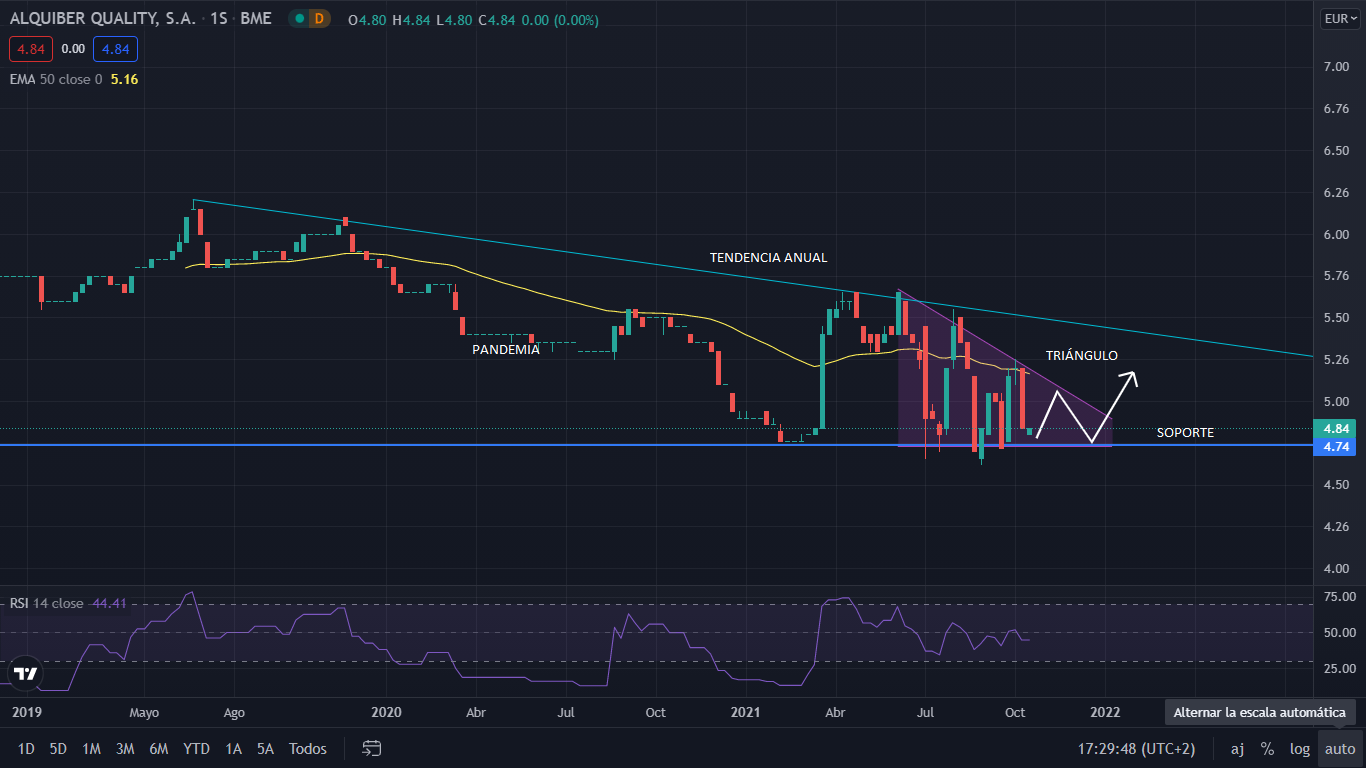The width and height of the screenshot is (1366, 768).
Task: Toggle percent scale mode
Action: tap(1267, 748)
